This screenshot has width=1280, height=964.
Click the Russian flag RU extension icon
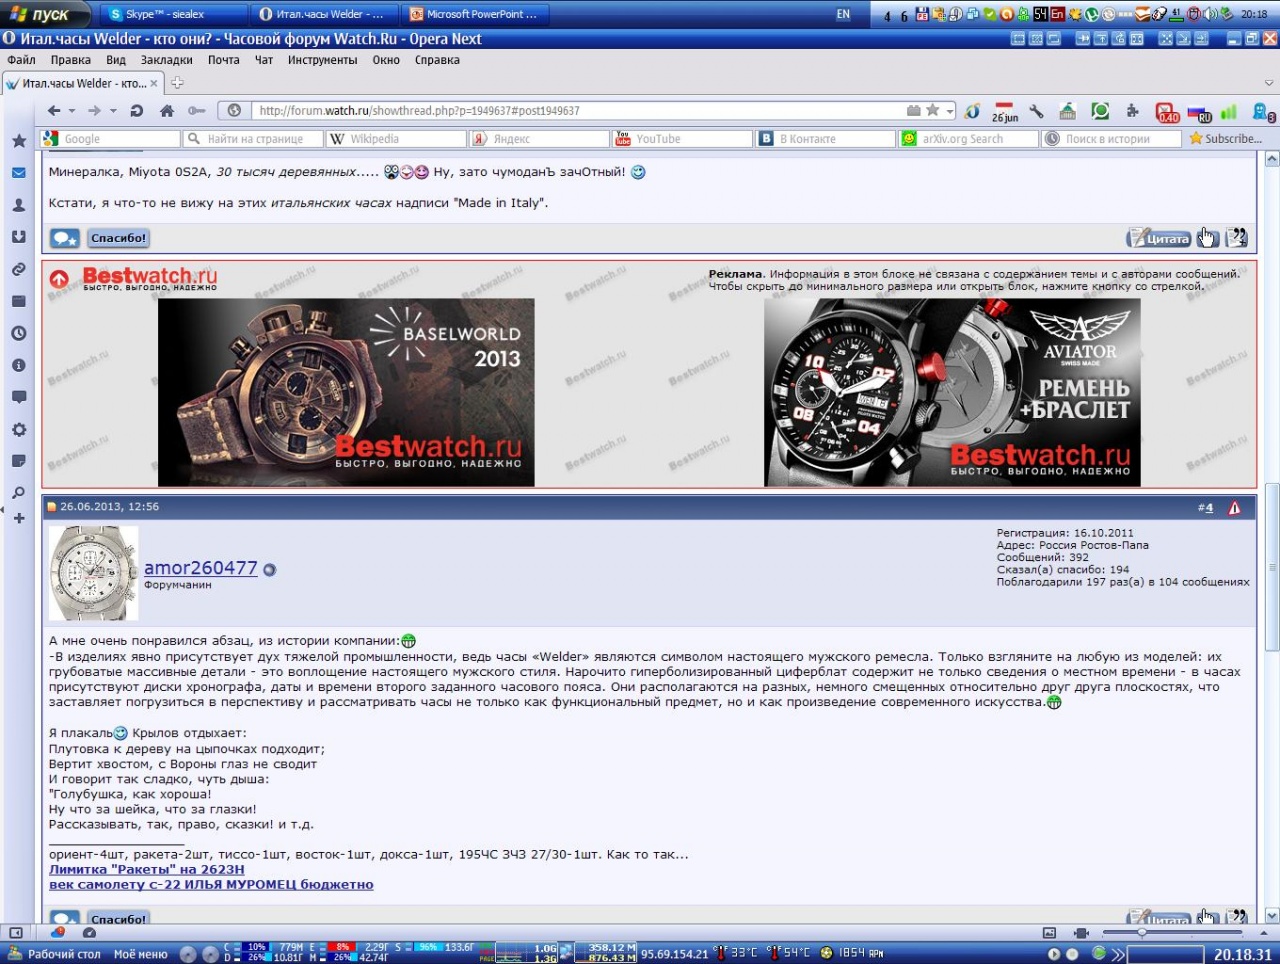coord(1199,114)
